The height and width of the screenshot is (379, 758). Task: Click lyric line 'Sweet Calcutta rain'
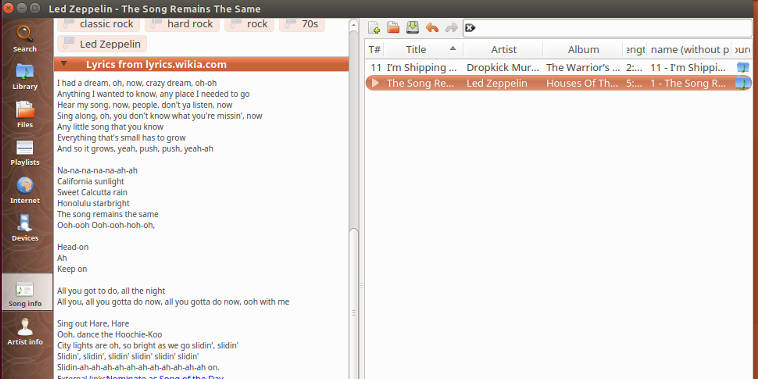(x=92, y=192)
